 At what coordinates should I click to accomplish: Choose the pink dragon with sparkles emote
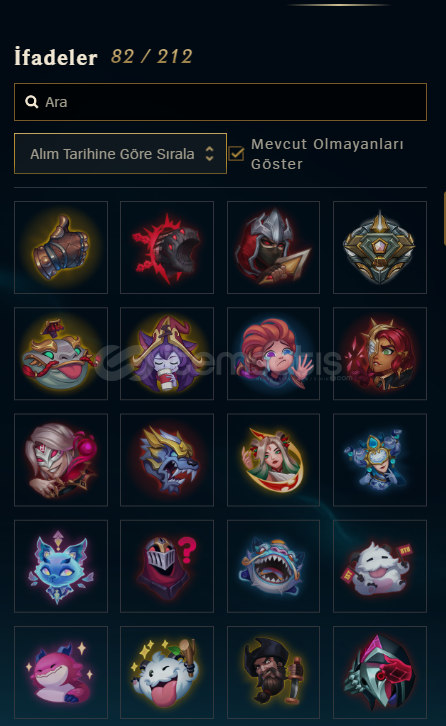click(61, 672)
